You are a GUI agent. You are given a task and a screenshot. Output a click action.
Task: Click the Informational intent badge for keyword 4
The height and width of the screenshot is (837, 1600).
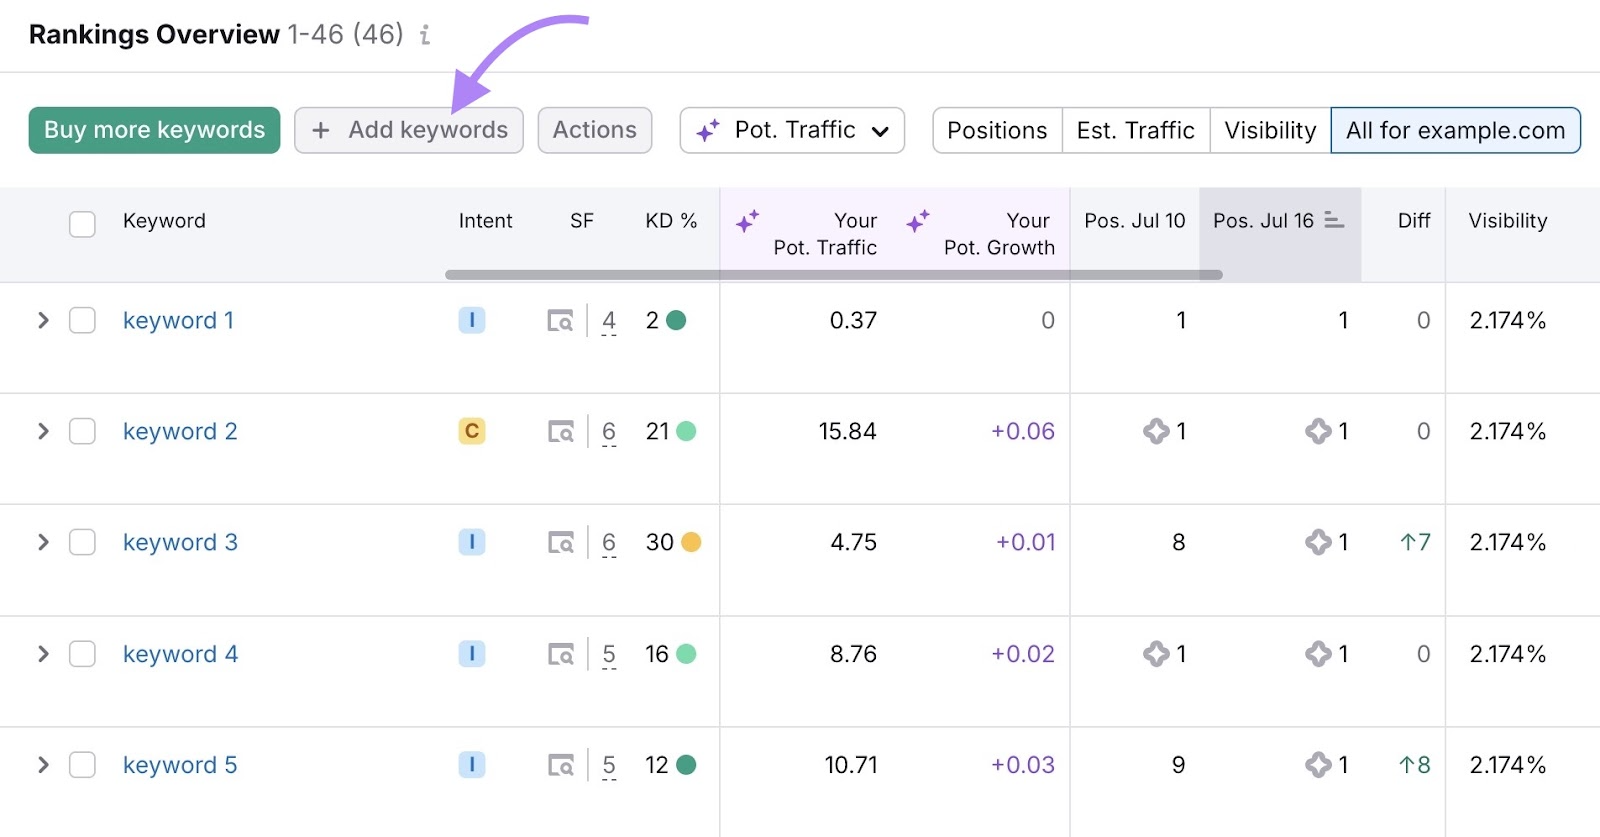click(x=472, y=654)
